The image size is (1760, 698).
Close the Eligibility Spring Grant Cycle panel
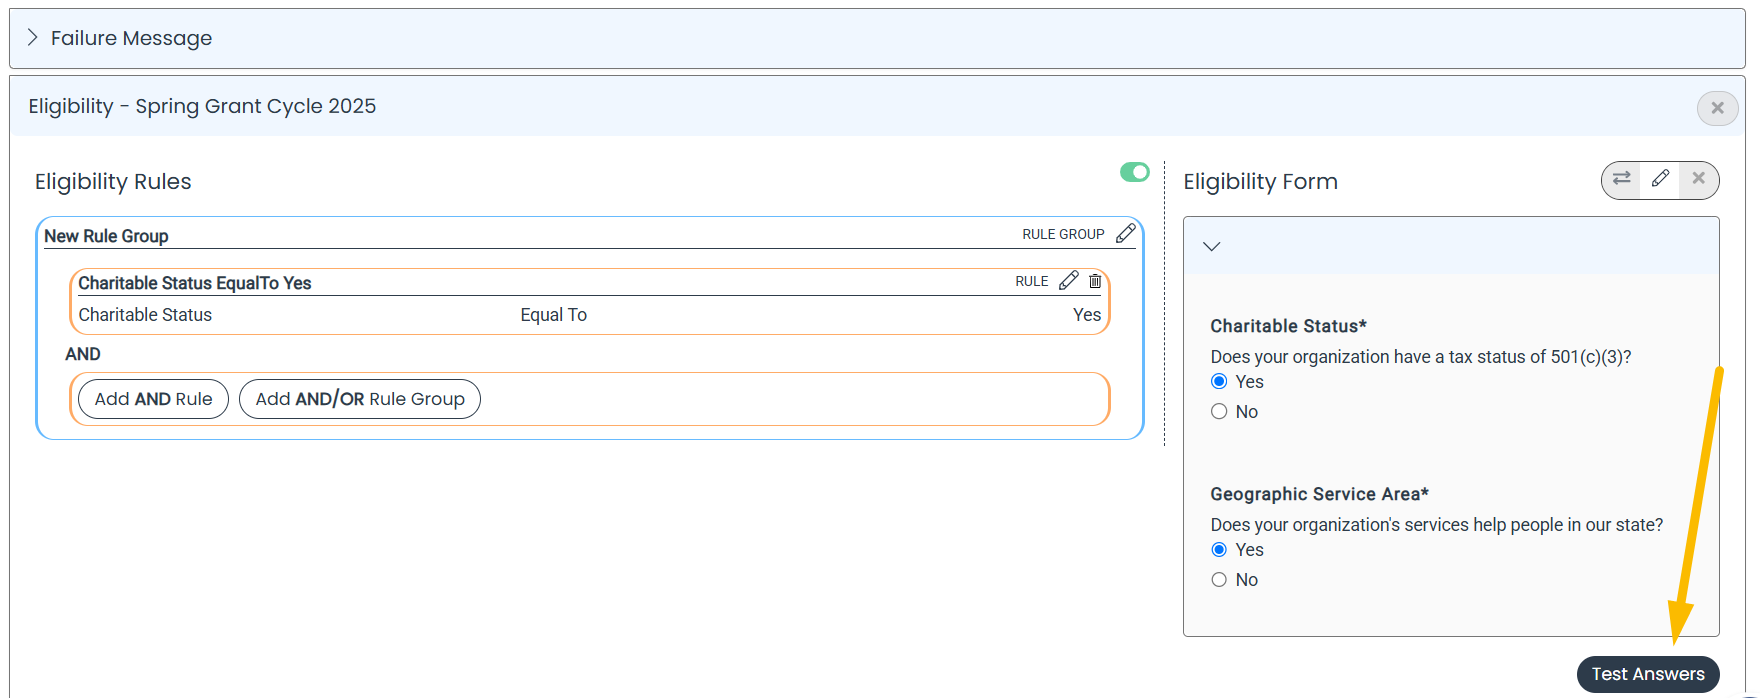click(x=1717, y=108)
